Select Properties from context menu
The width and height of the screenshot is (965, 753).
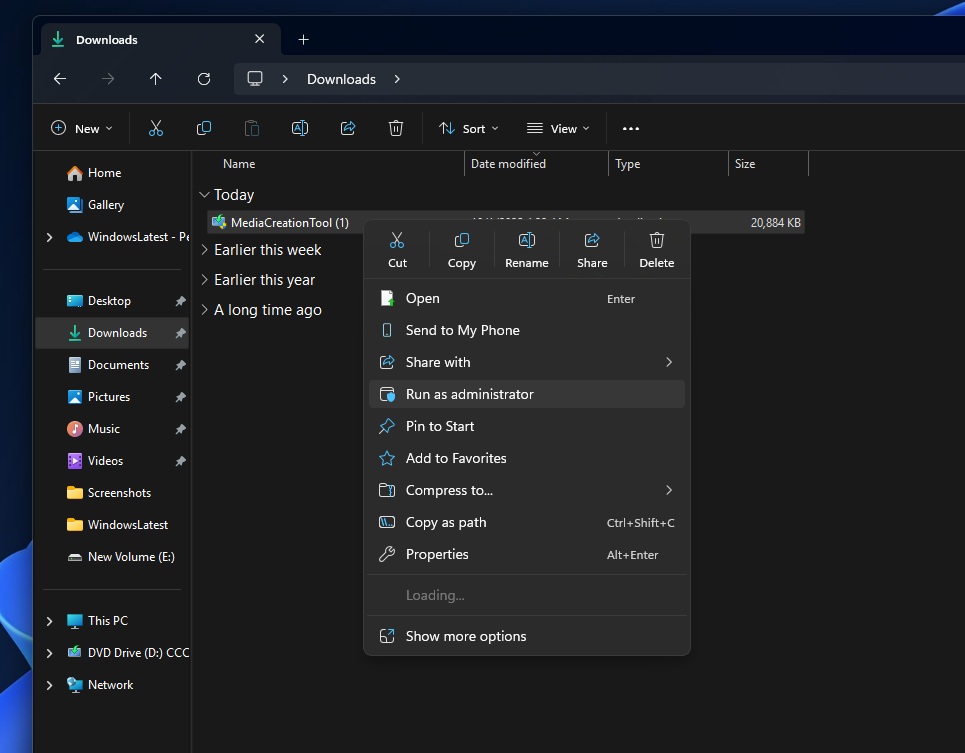coord(437,554)
